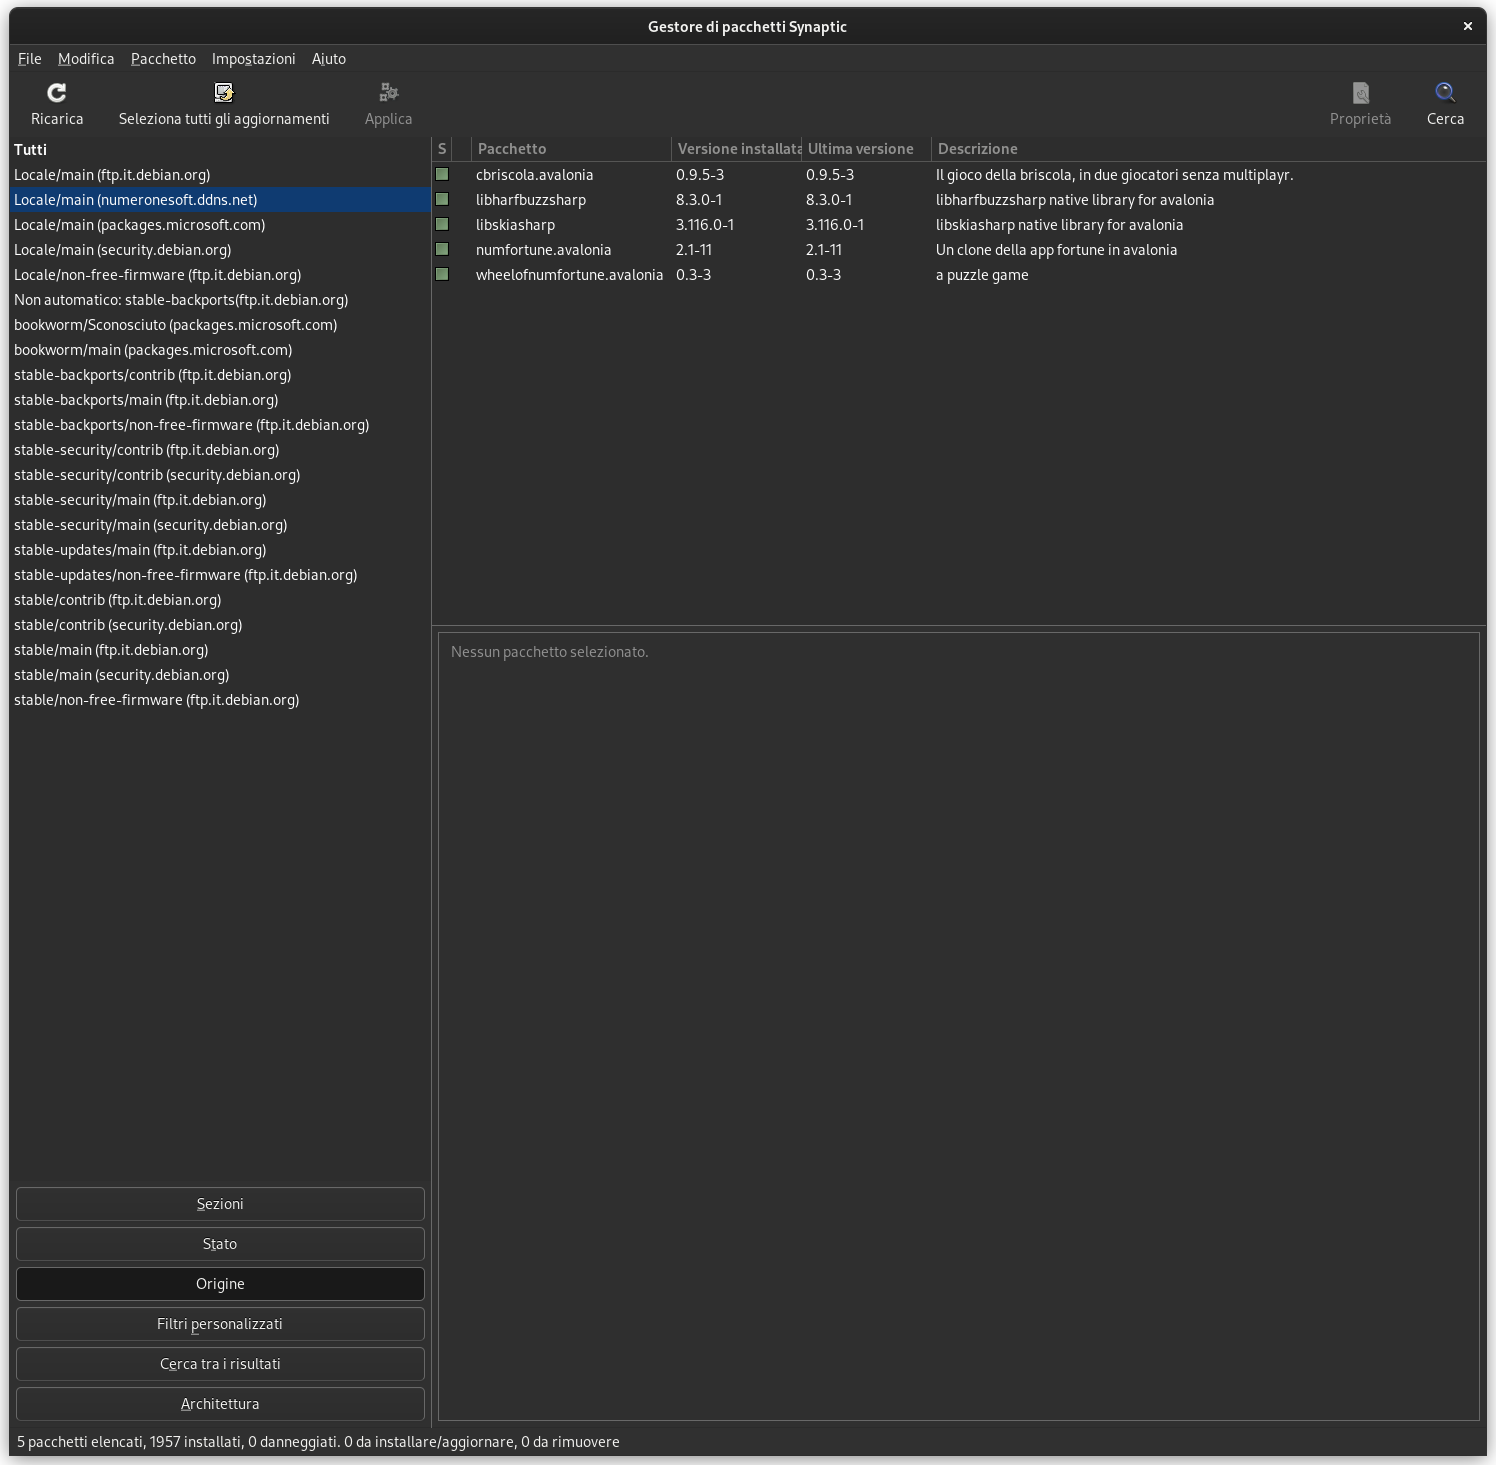The height and width of the screenshot is (1465, 1496).
Task: Select stable-backports/contrib (ftp.it.debian.org) origin
Action: [x=220, y=375]
